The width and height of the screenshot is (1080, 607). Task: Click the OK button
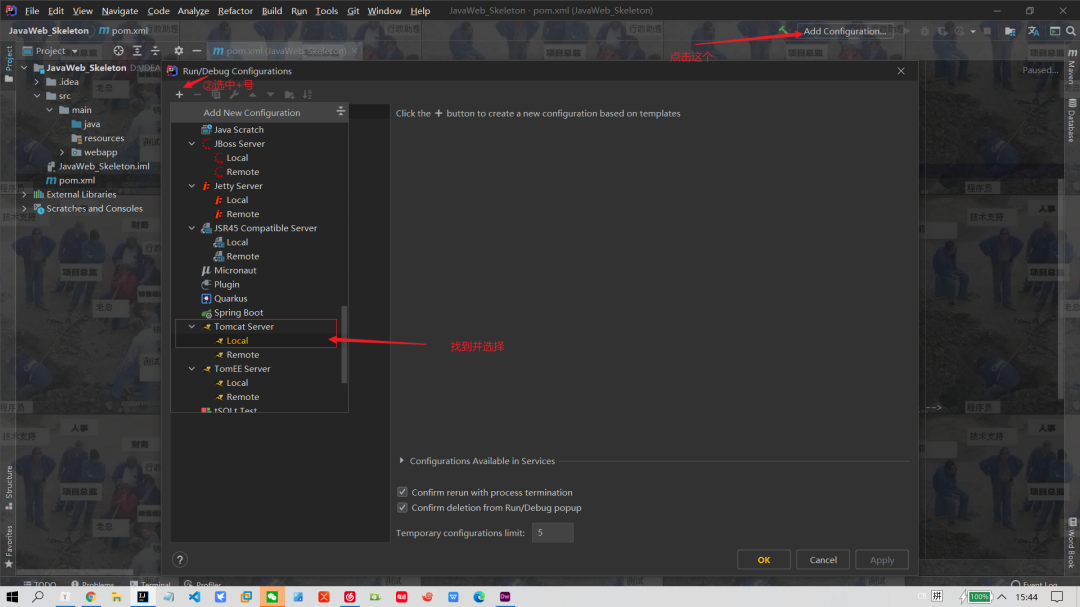[764, 559]
